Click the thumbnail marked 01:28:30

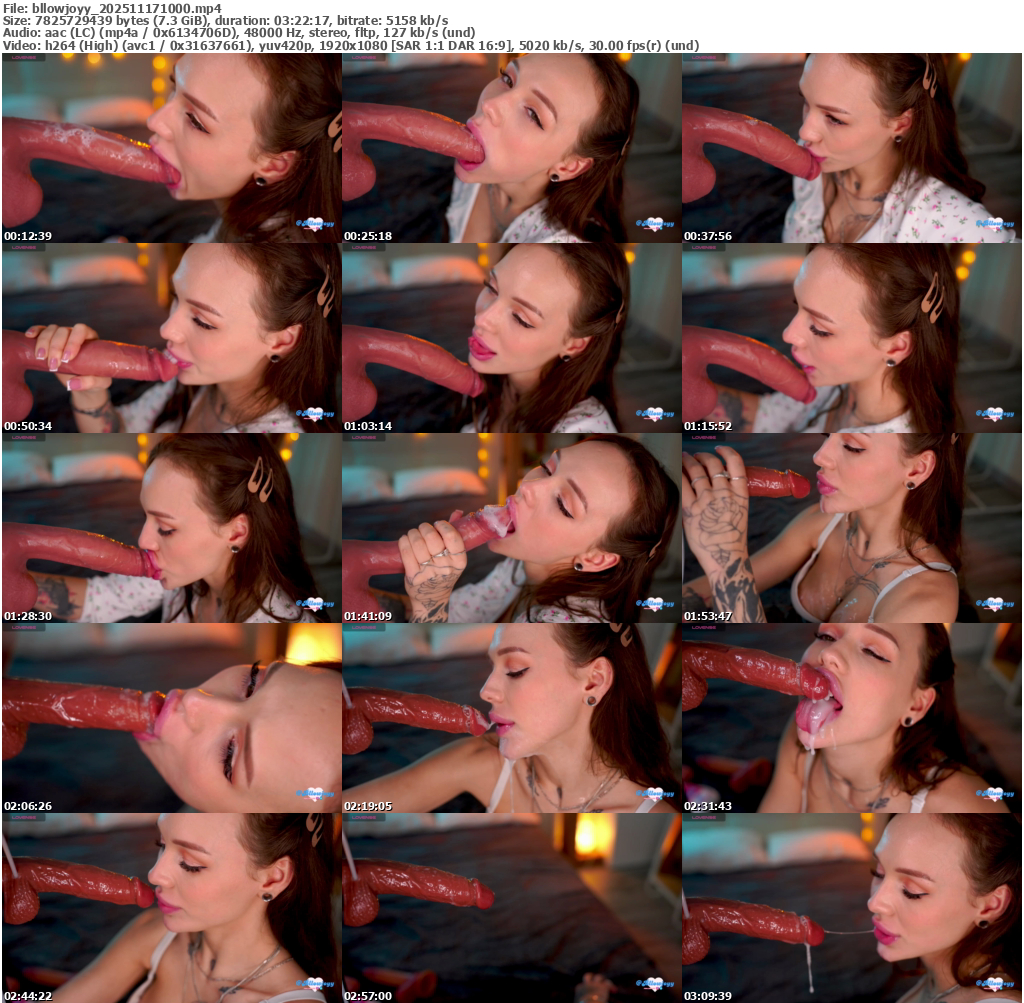click(x=171, y=527)
